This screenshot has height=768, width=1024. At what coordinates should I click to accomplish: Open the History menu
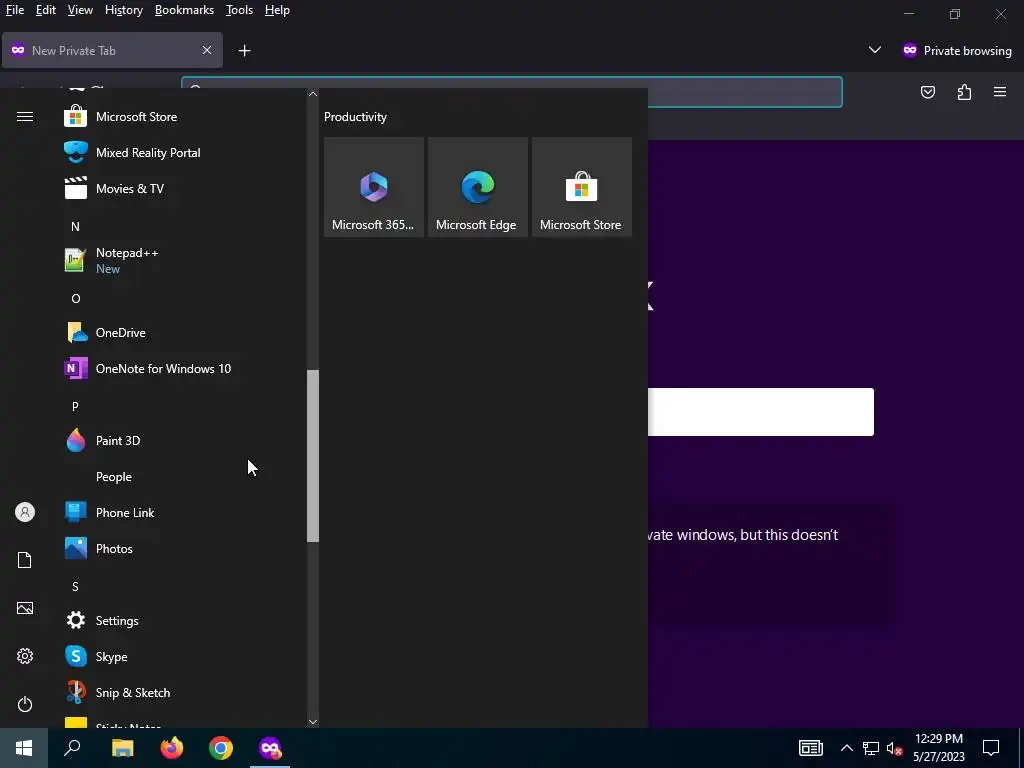point(124,10)
